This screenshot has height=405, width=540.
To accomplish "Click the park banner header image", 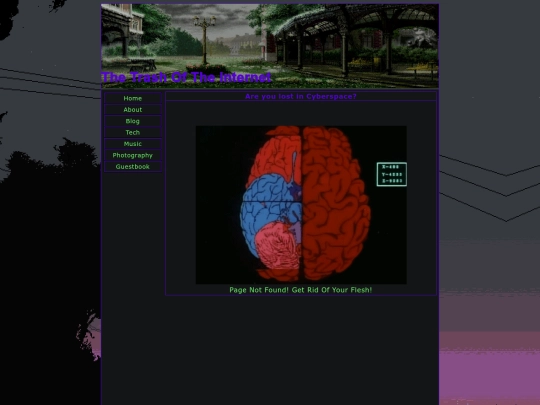I will click(270, 46).
